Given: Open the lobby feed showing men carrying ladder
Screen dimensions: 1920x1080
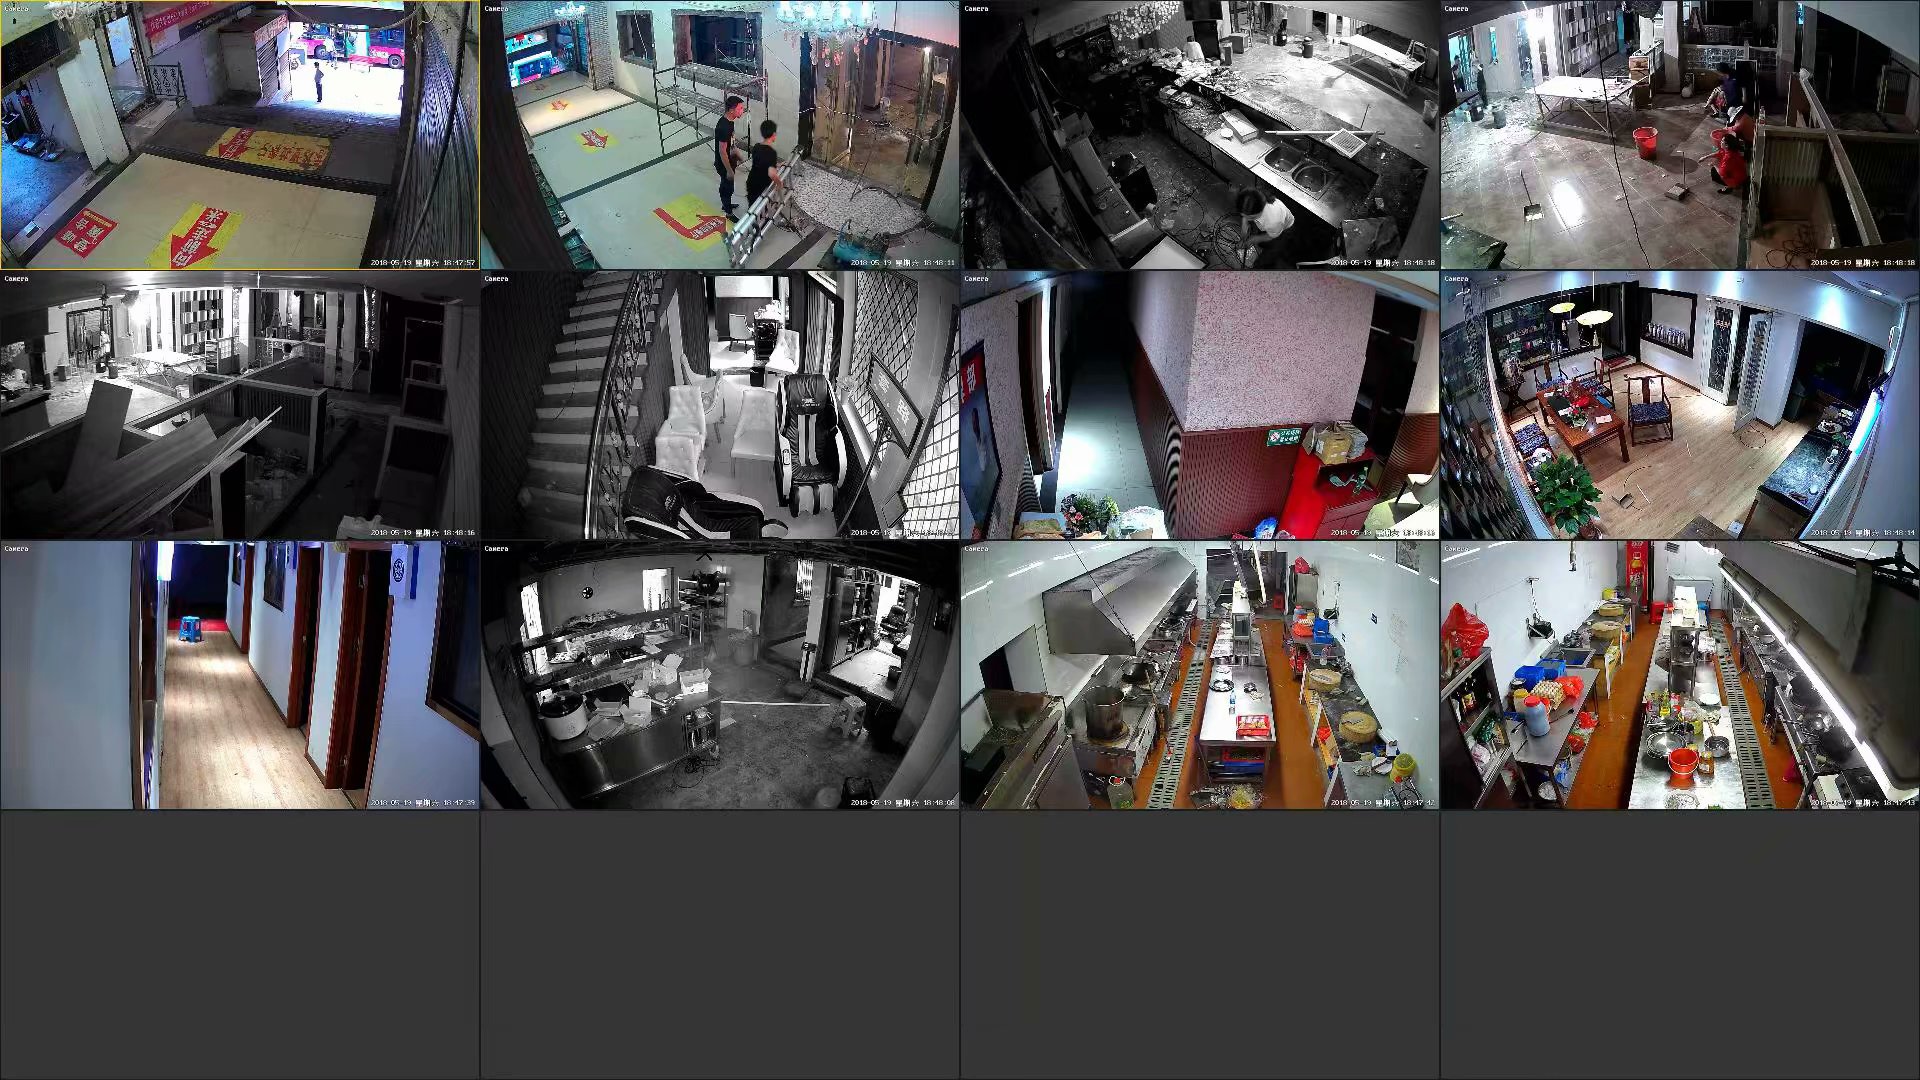Looking at the screenshot, I should 720,135.
